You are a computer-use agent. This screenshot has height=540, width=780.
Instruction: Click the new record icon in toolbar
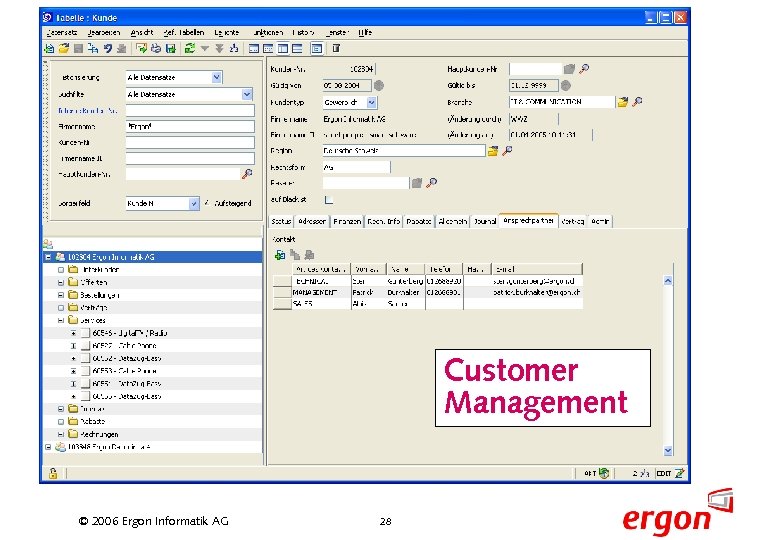49,48
